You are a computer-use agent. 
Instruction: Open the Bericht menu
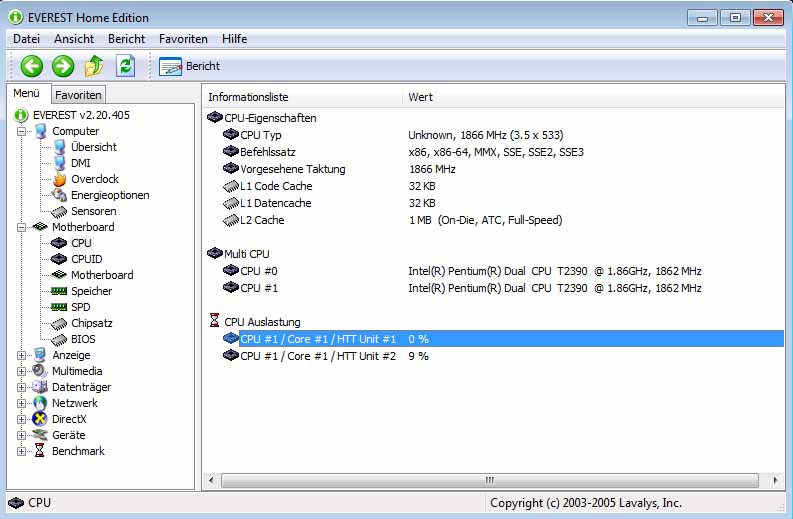126,39
